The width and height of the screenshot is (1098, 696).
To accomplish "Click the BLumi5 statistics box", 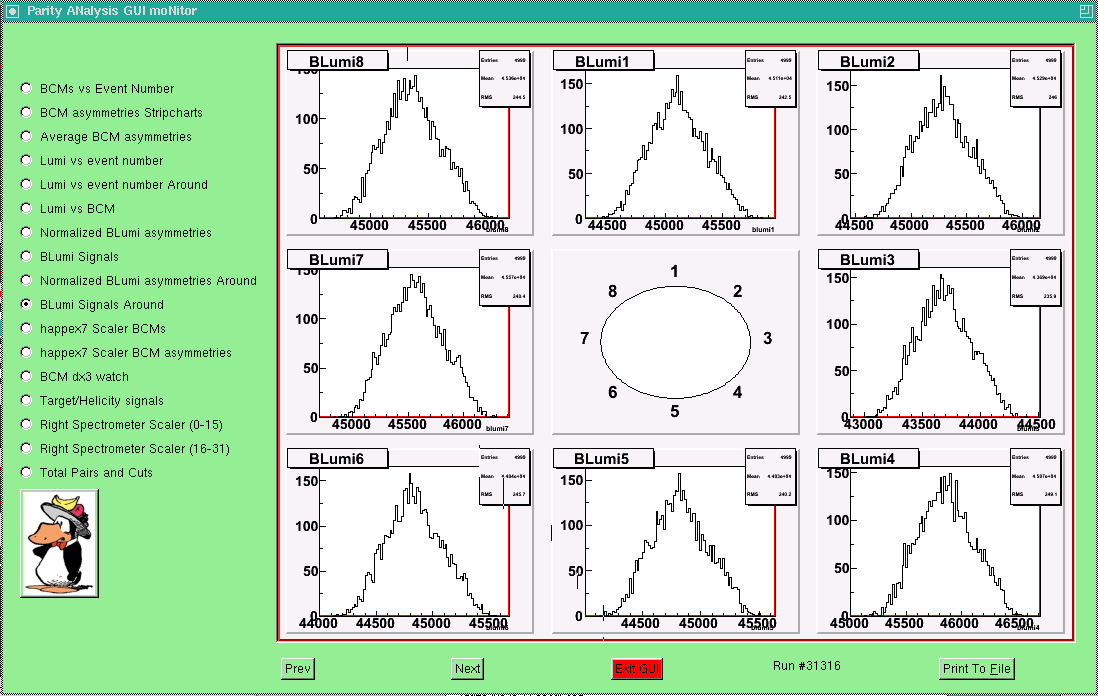I will click(x=770, y=476).
